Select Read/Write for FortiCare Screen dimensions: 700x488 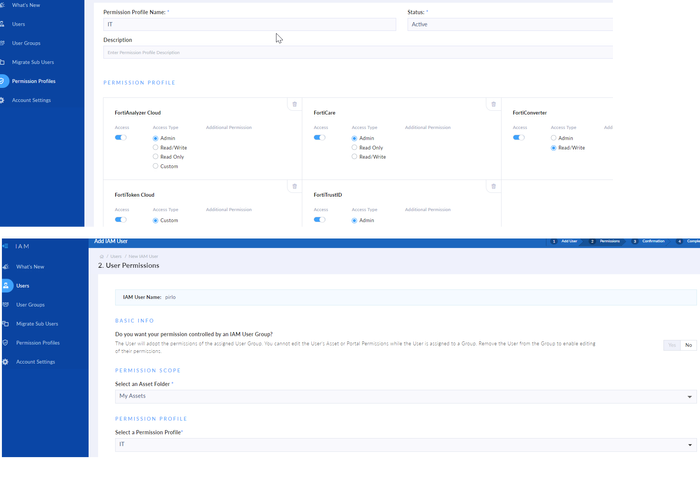coord(354,157)
